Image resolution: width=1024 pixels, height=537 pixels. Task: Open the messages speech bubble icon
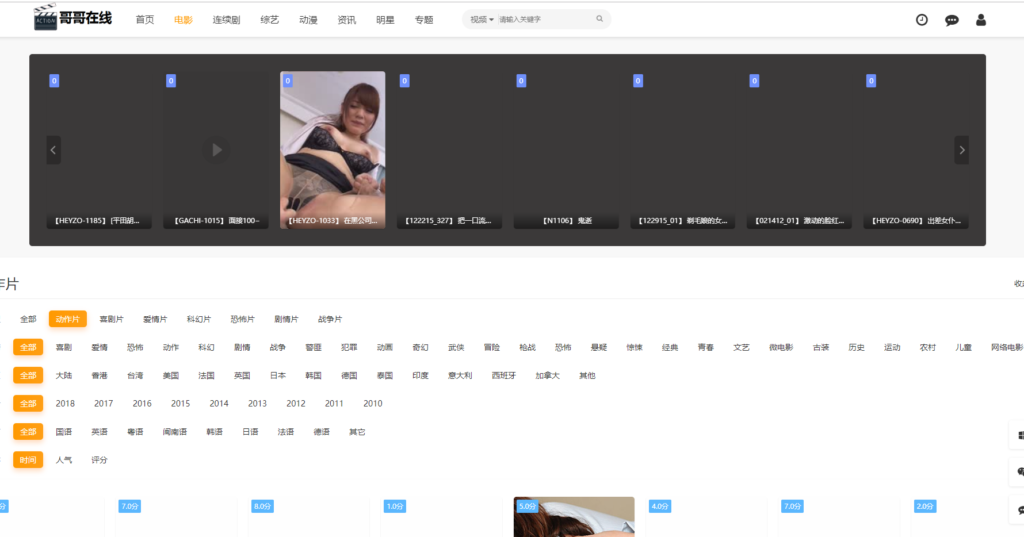click(x=951, y=19)
